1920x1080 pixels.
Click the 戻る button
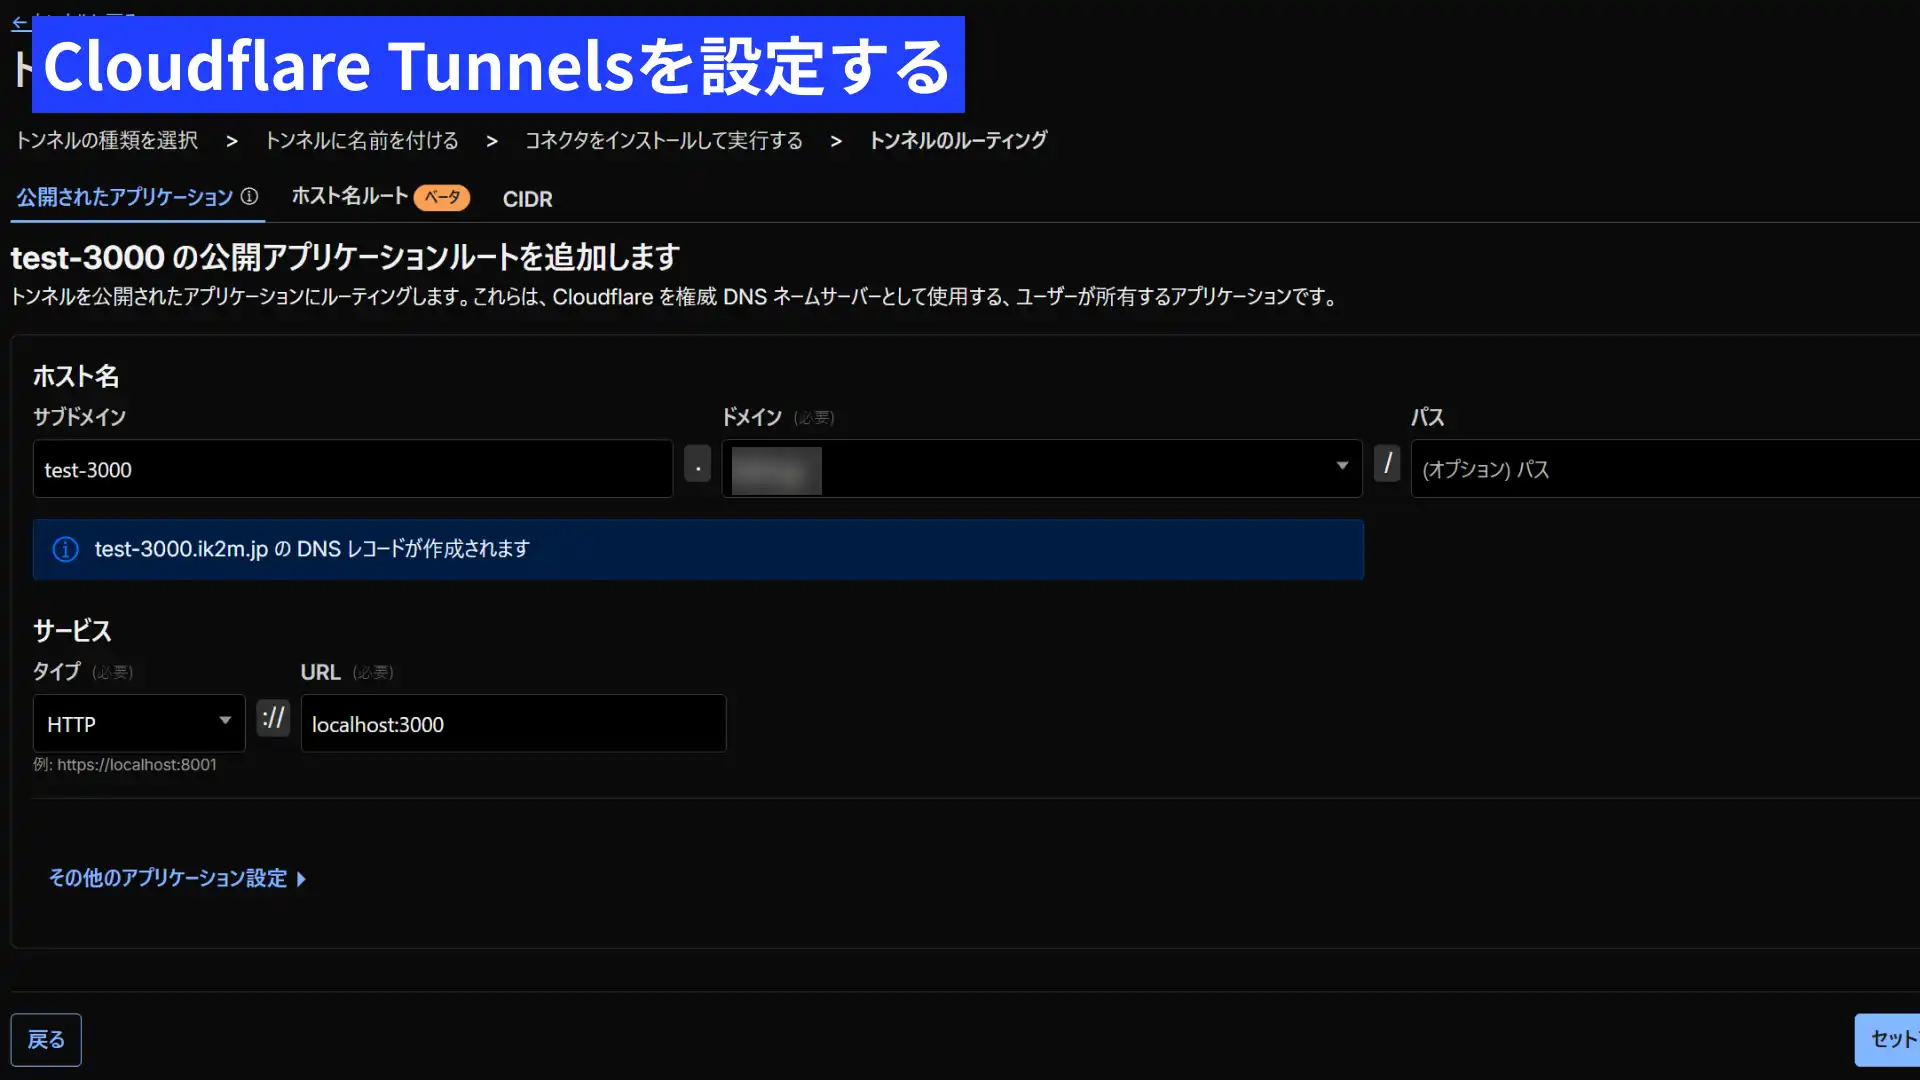point(46,1040)
